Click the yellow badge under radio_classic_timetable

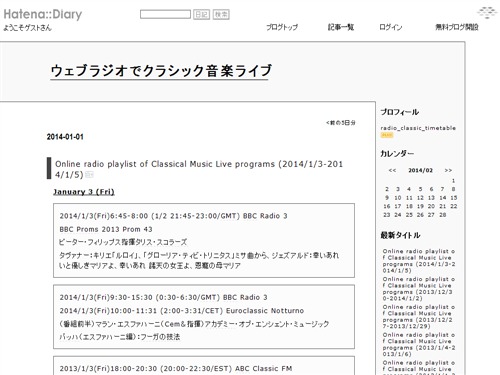[x=387, y=135]
